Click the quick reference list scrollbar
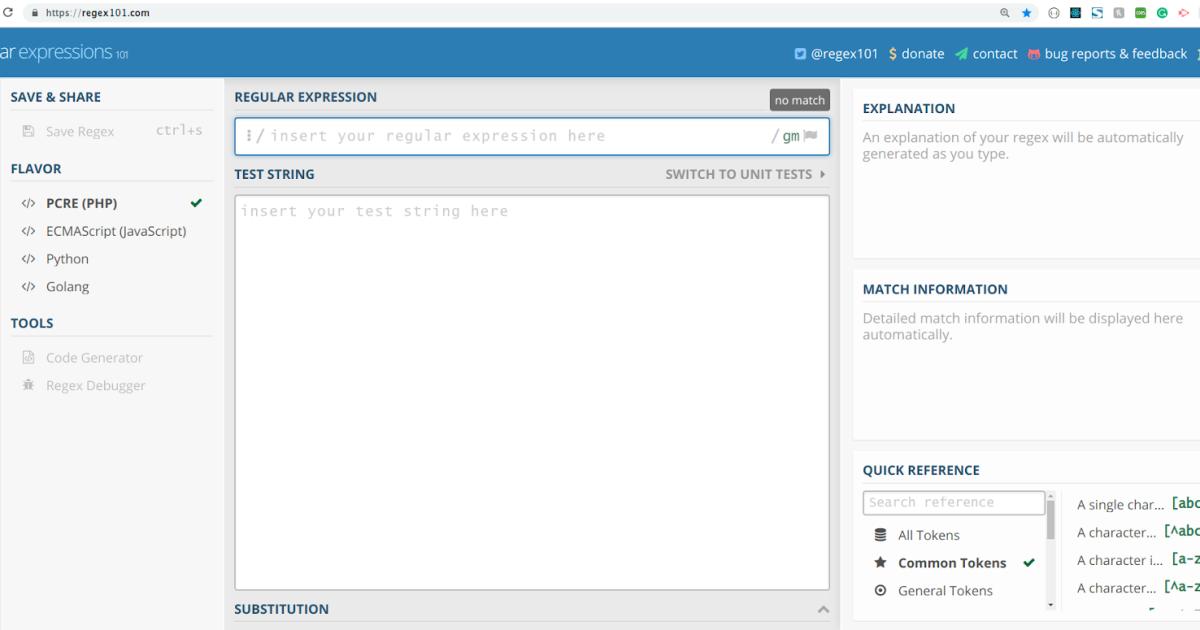The height and width of the screenshot is (630, 1200). (1050, 520)
